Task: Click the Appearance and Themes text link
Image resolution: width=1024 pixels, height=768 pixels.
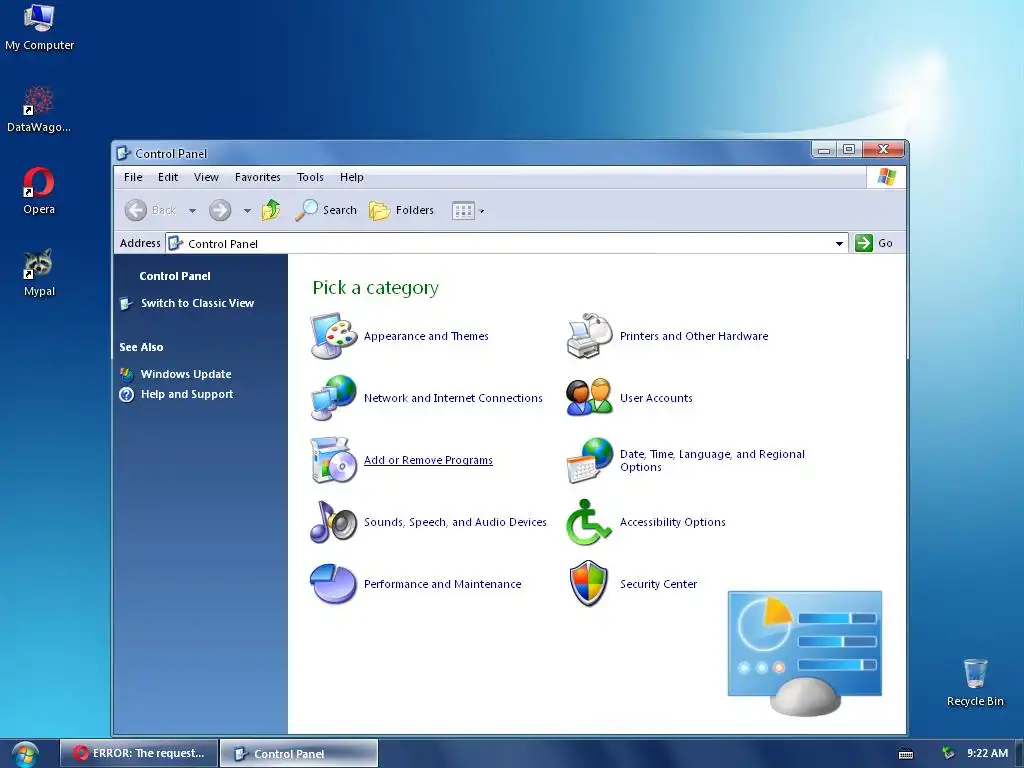Action: [x=426, y=336]
